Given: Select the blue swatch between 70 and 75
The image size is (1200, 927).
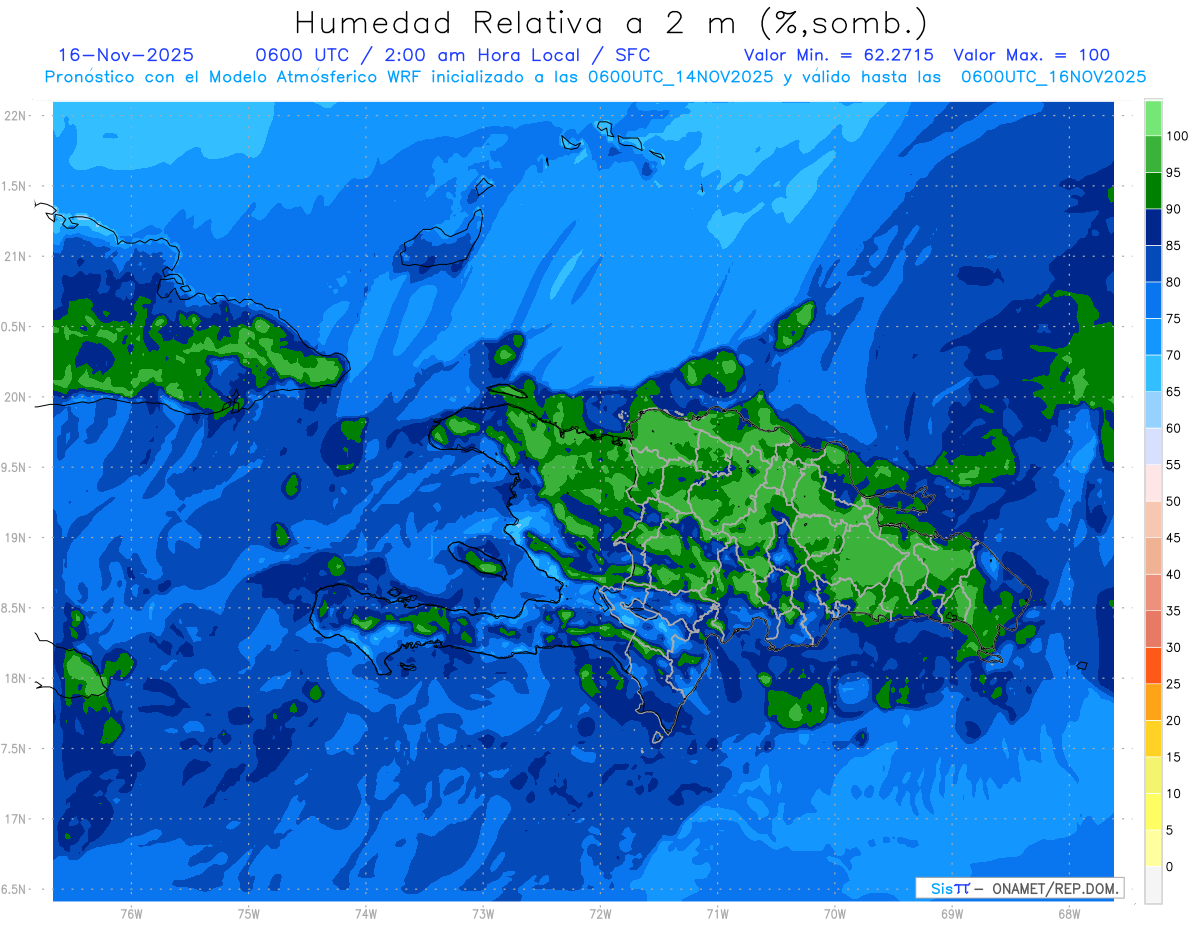Looking at the screenshot, I should (x=1153, y=337).
